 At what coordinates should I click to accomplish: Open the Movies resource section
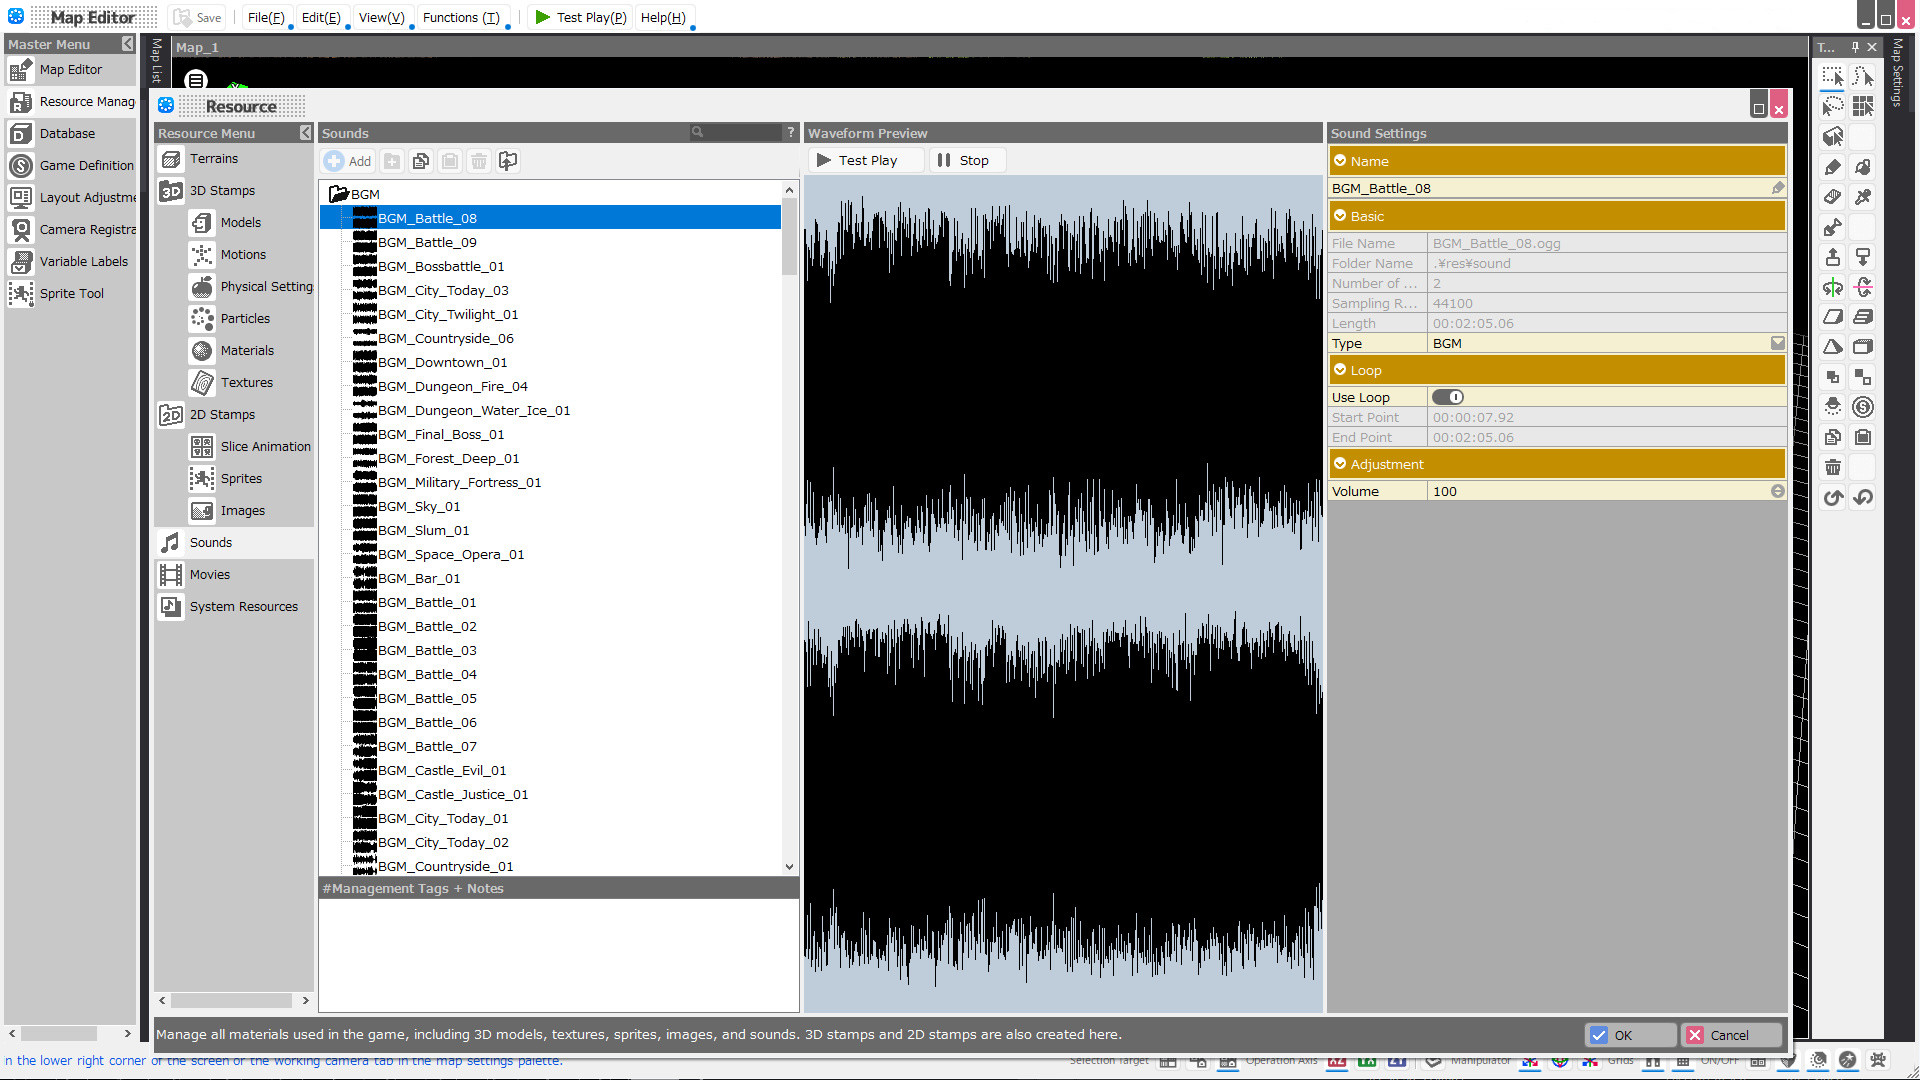point(210,574)
